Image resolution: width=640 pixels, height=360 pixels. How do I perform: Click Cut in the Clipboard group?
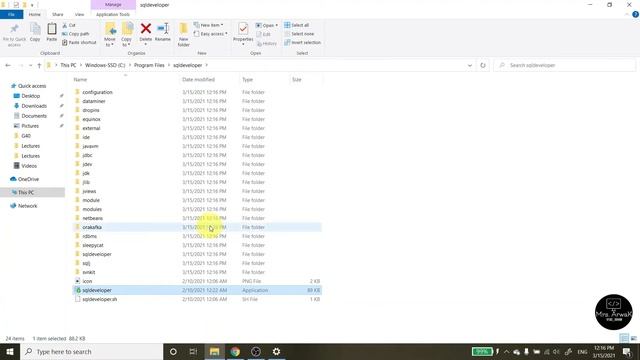coord(69,25)
